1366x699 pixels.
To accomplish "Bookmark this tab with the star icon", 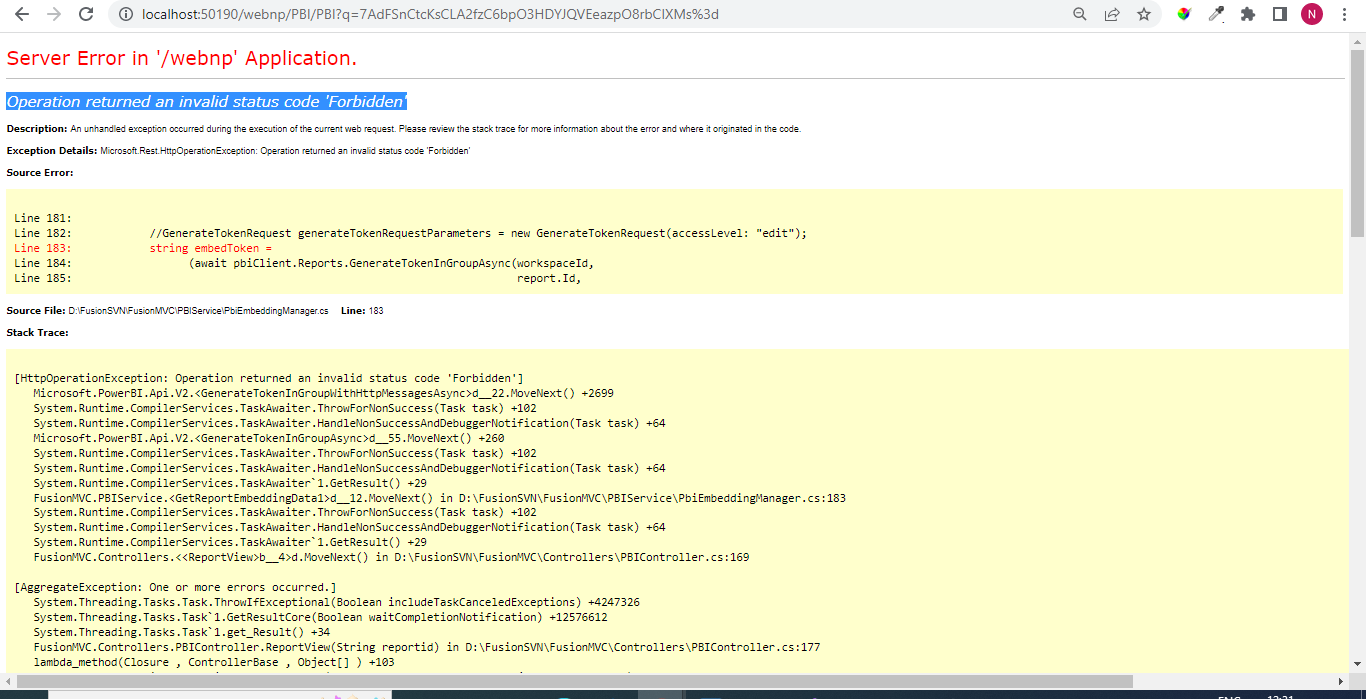I will tap(1144, 14).
